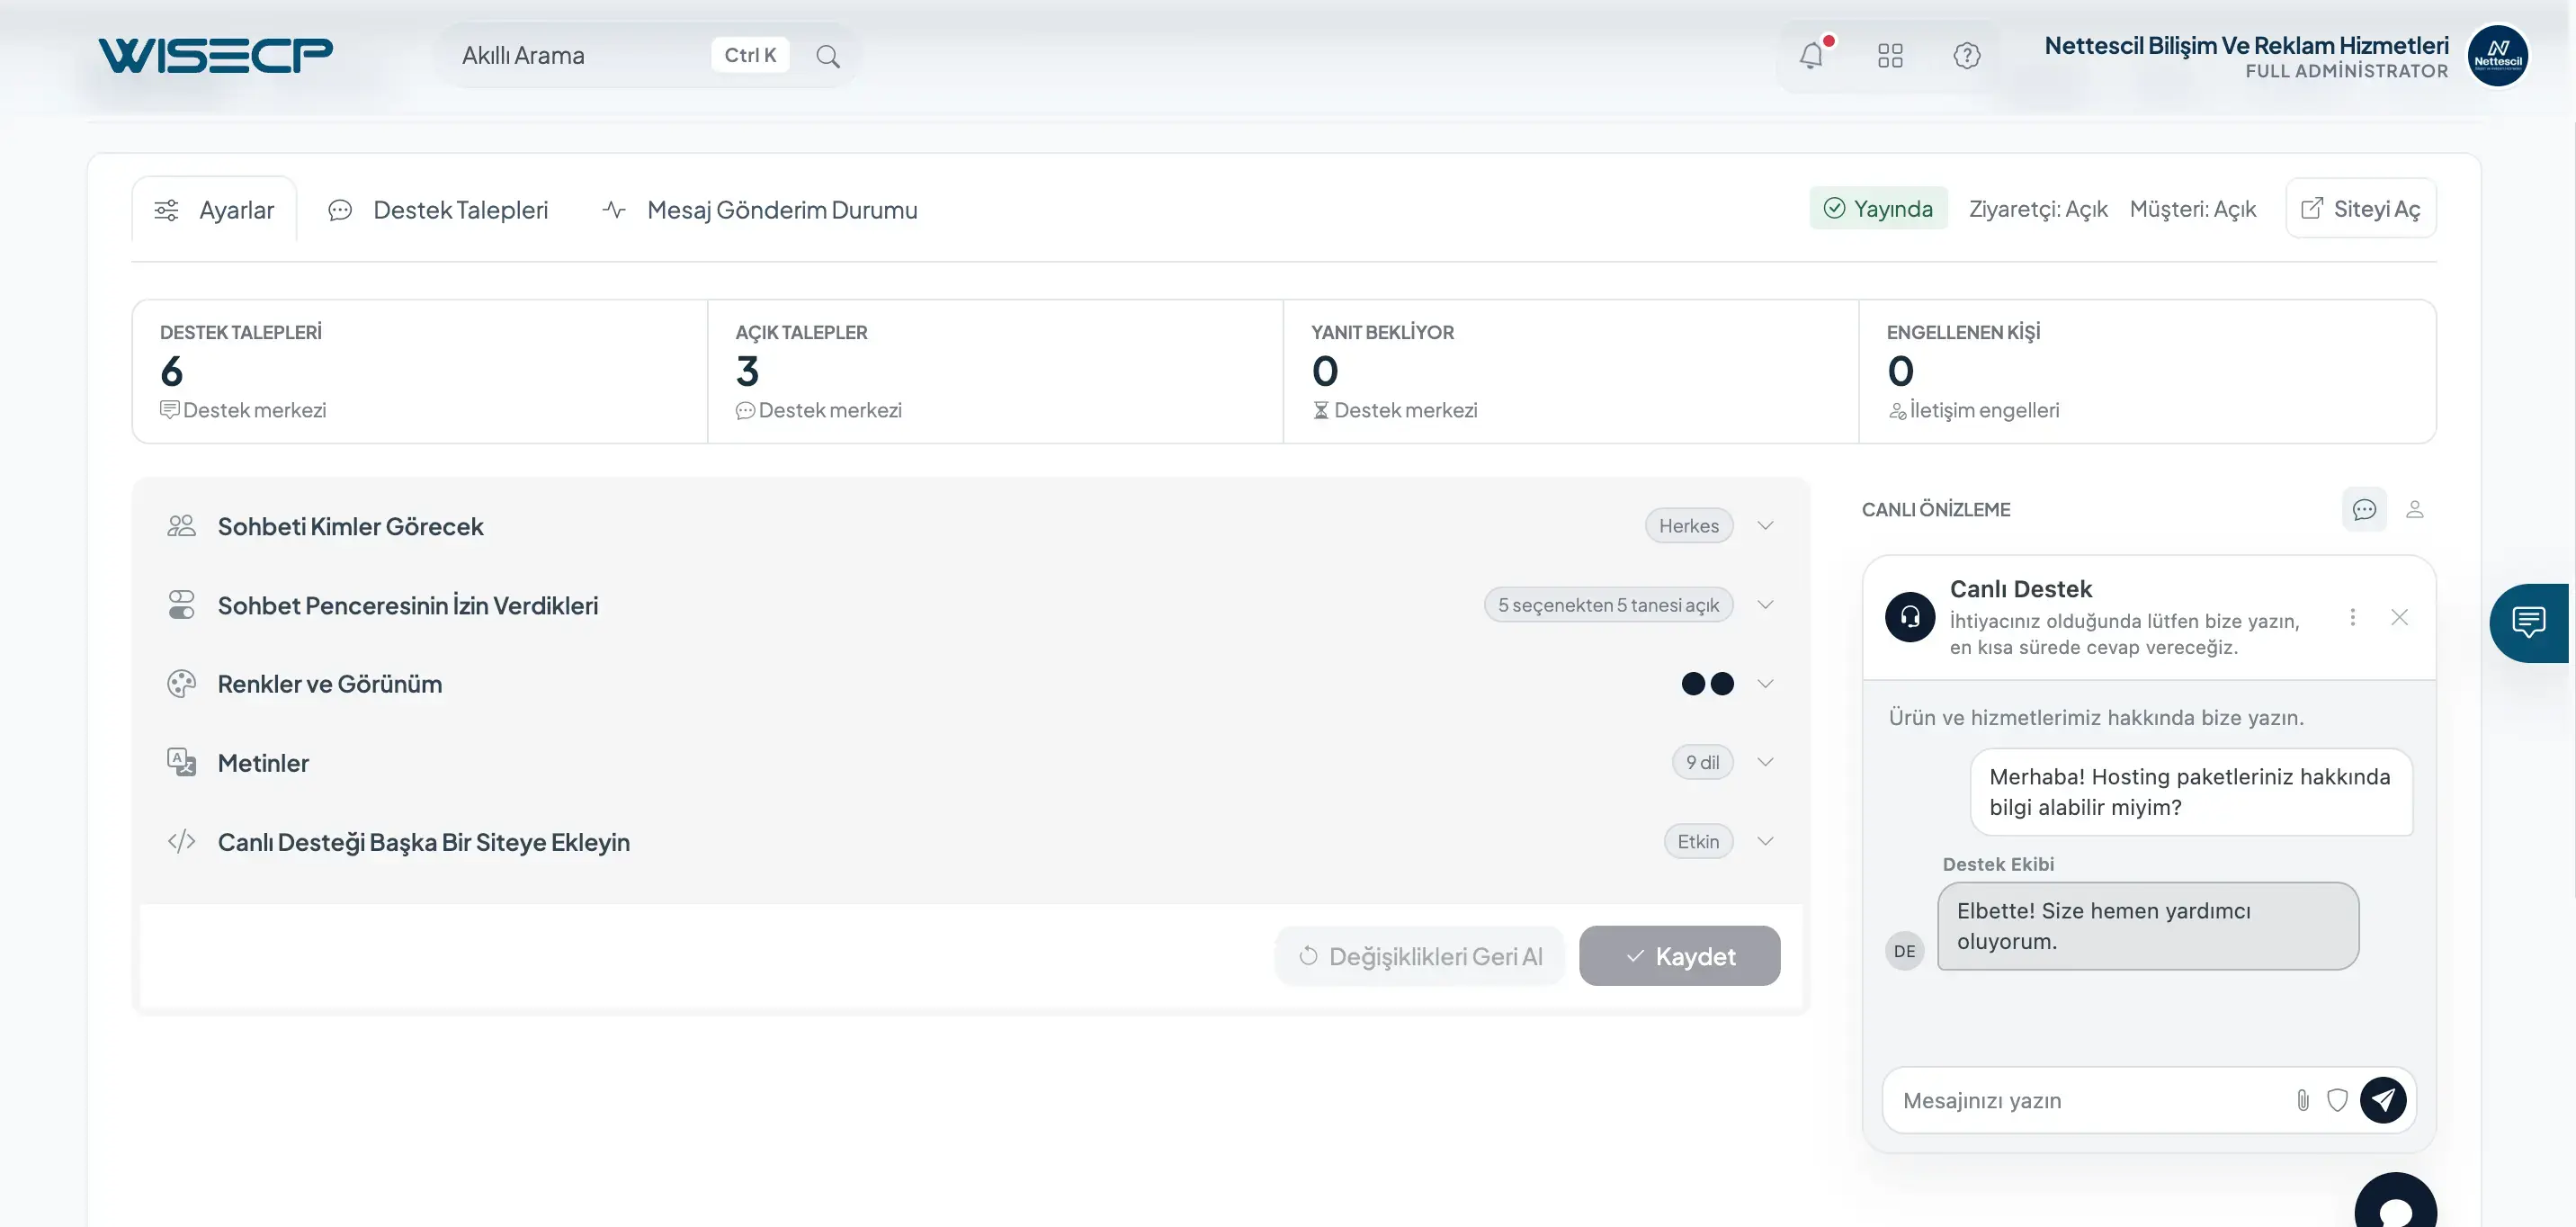Click the second dark color swatch
This screenshot has width=2576, height=1227.
(1722, 684)
